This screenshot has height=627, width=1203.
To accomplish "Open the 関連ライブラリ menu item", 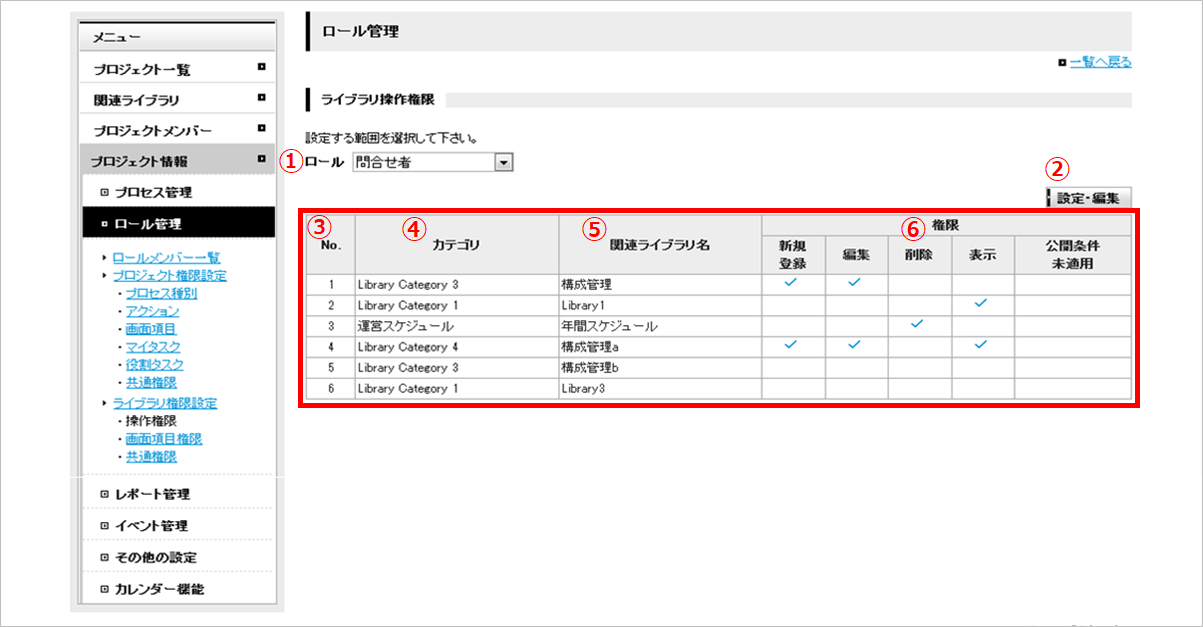I will [177, 100].
